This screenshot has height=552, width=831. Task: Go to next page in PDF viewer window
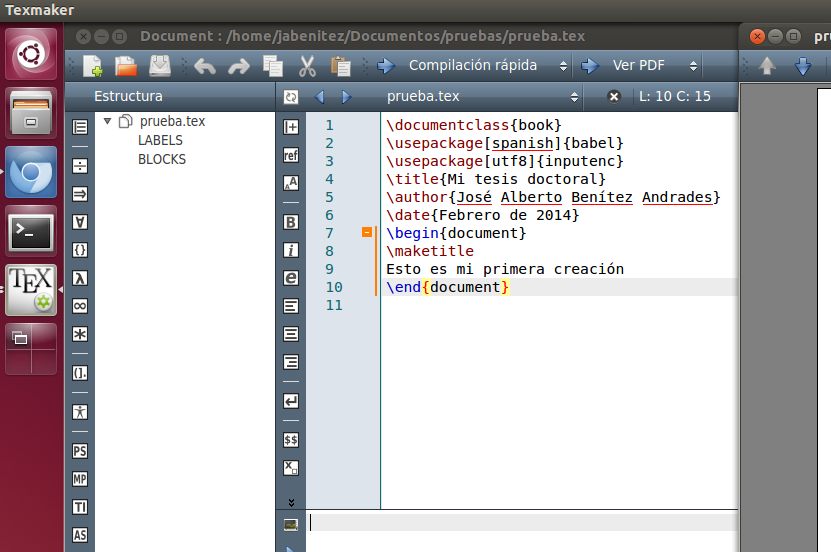click(803, 66)
